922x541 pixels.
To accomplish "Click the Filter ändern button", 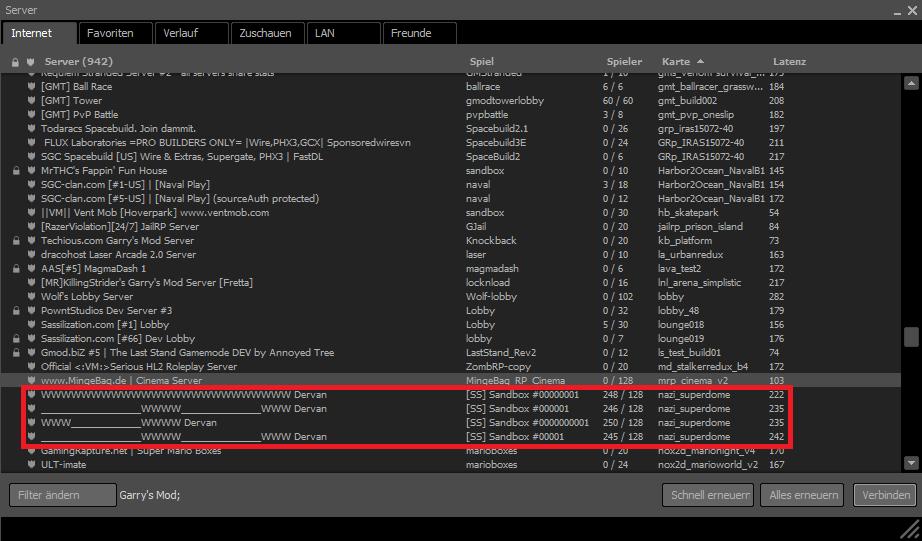I will [x=62, y=495].
